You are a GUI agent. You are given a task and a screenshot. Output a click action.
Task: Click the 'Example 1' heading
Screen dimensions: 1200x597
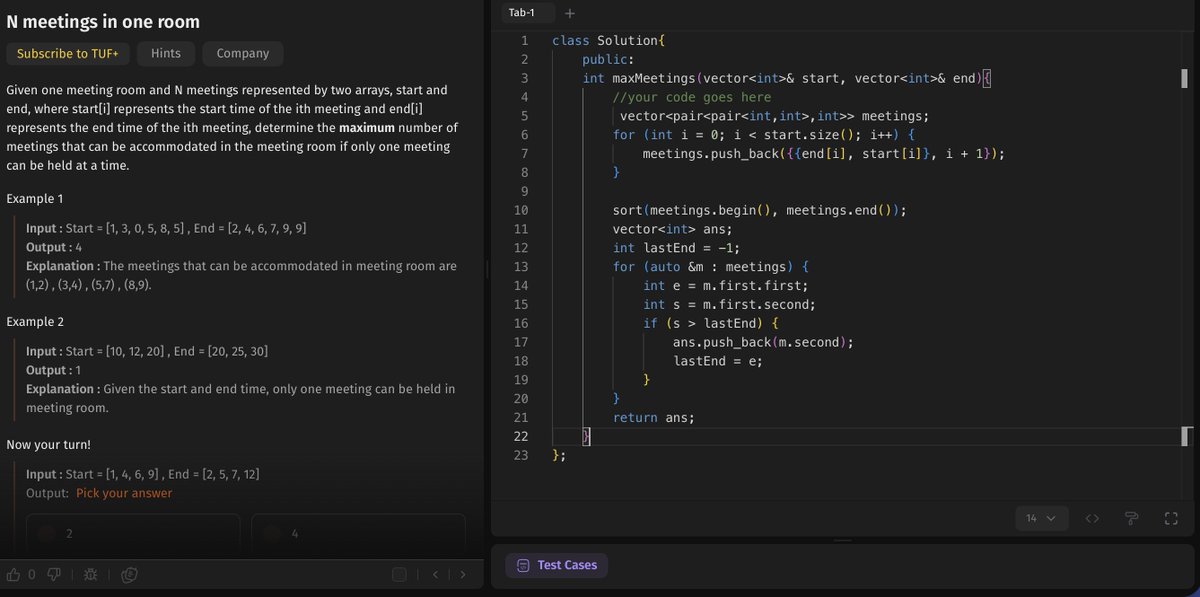[35, 199]
